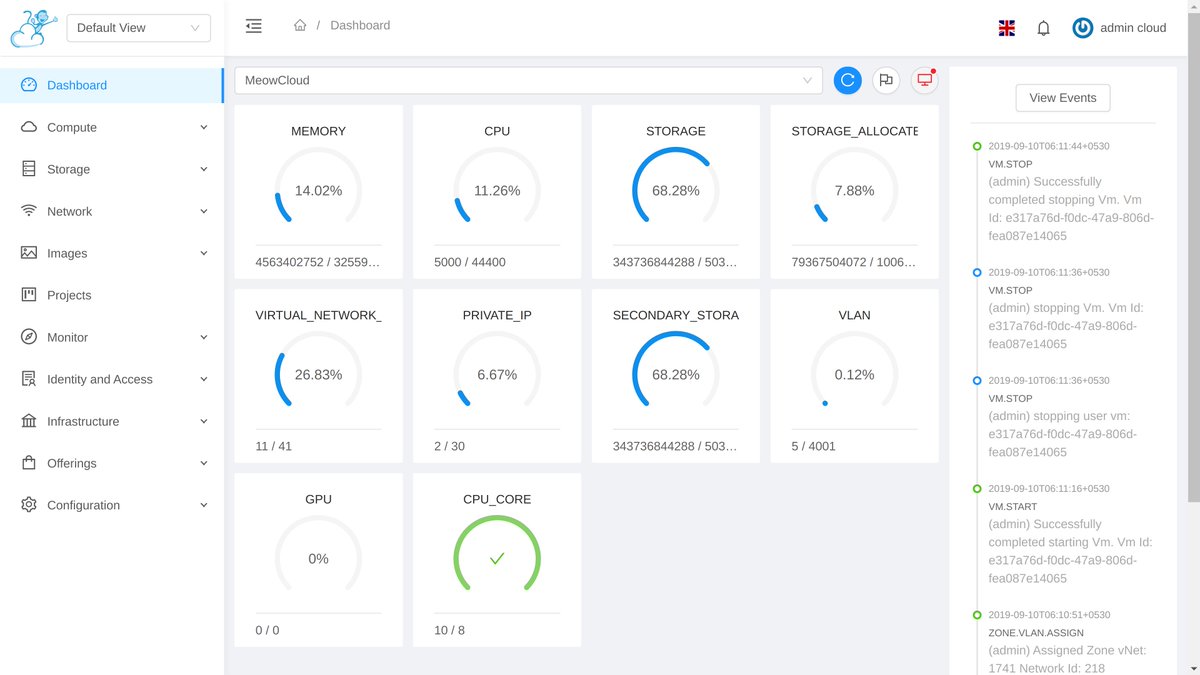Click the View Events button
Image resolution: width=1200 pixels, height=675 pixels.
coord(1062,98)
